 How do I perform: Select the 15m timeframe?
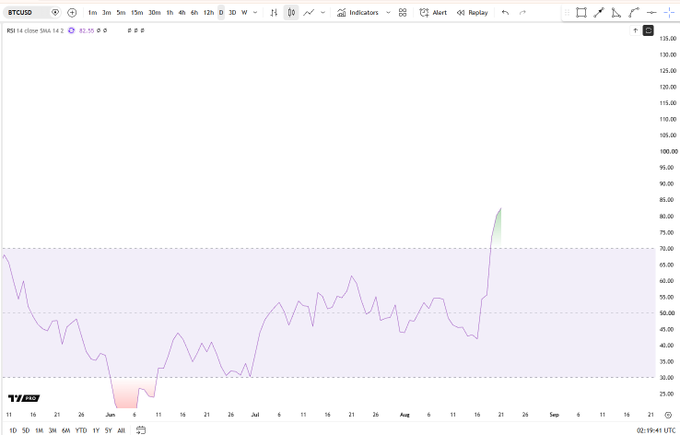tap(137, 13)
